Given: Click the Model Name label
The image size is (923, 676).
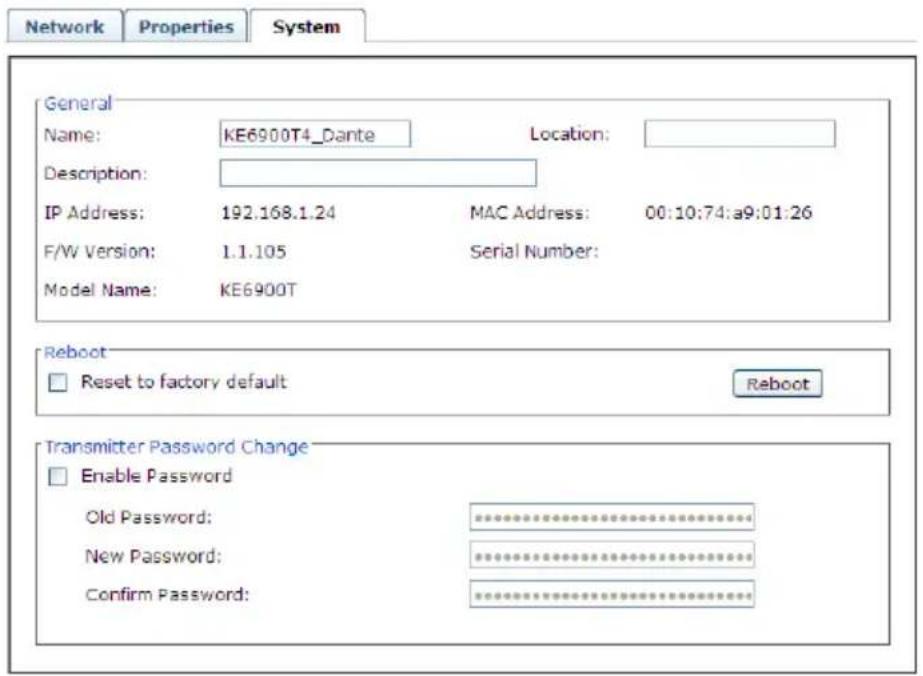Looking at the screenshot, I should (x=101, y=290).
